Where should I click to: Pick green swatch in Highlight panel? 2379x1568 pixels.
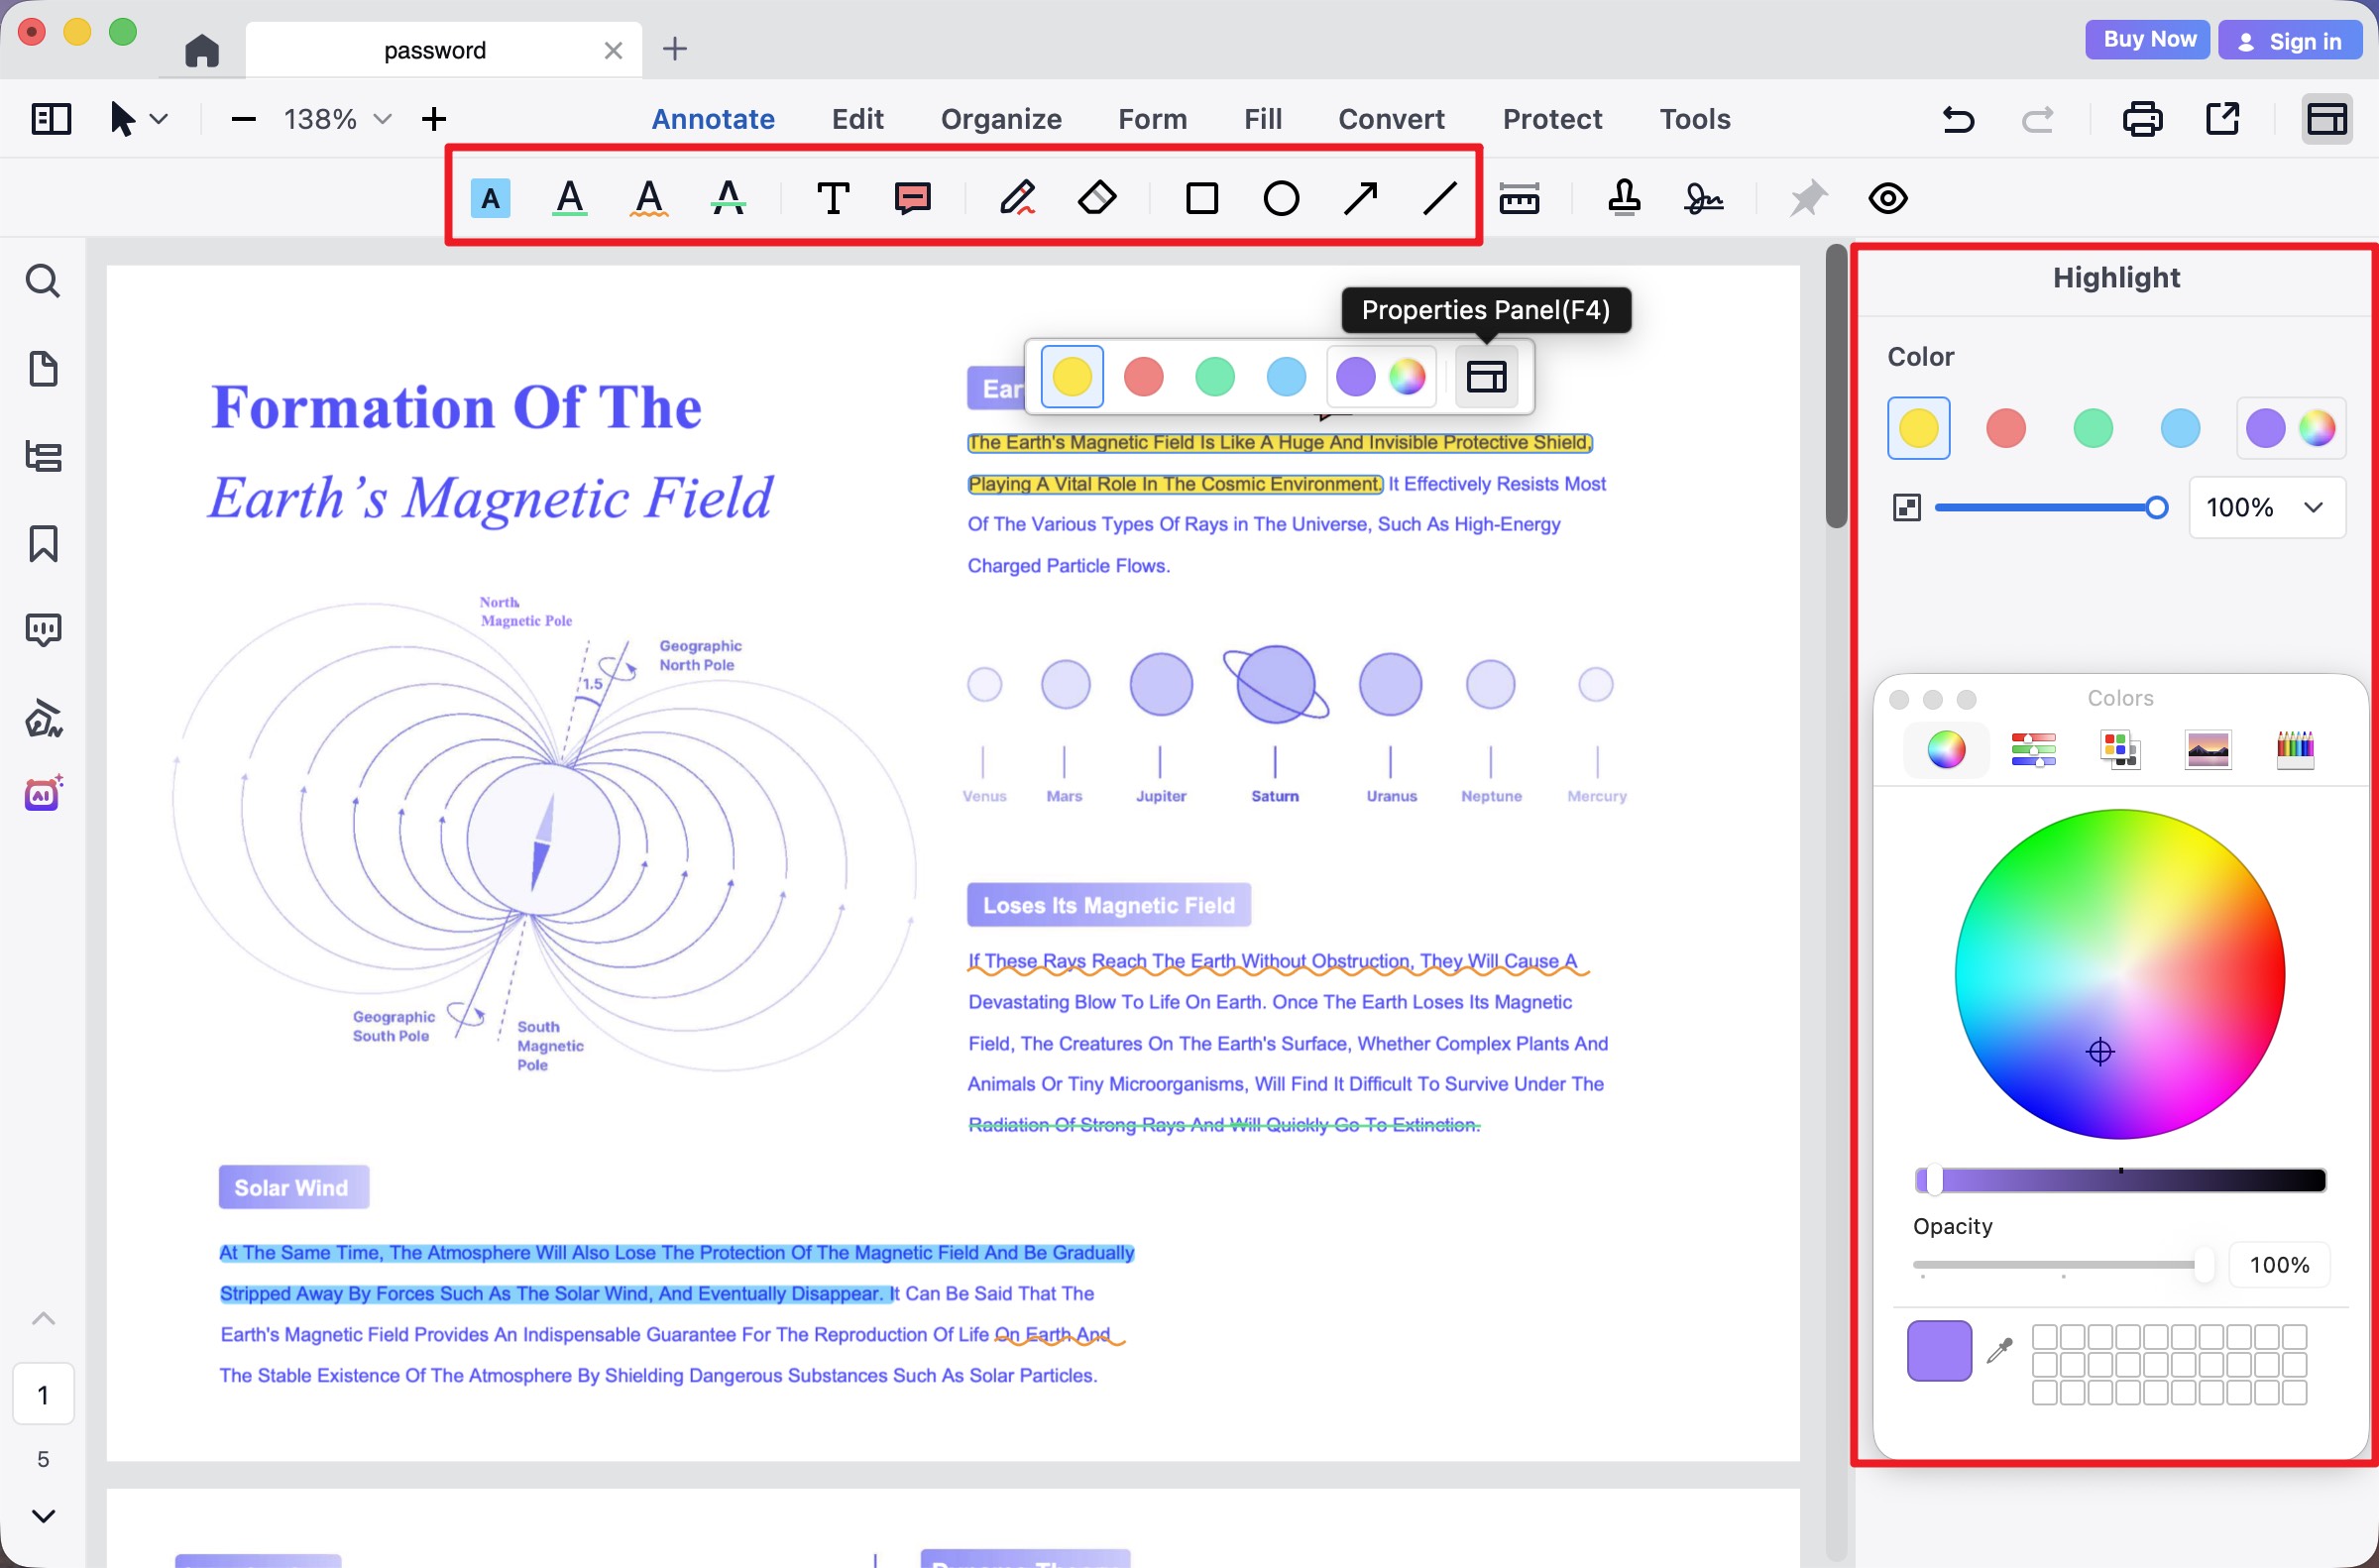[x=2092, y=428]
